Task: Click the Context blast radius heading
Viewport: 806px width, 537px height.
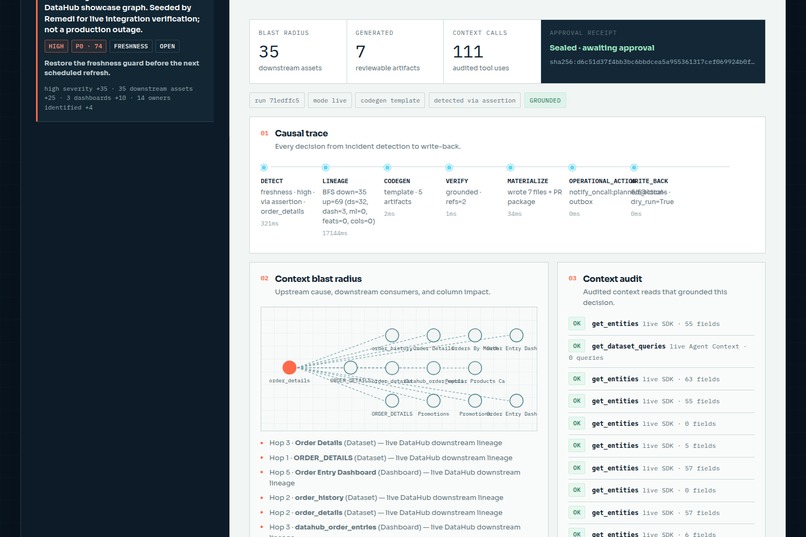Action: (x=318, y=279)
